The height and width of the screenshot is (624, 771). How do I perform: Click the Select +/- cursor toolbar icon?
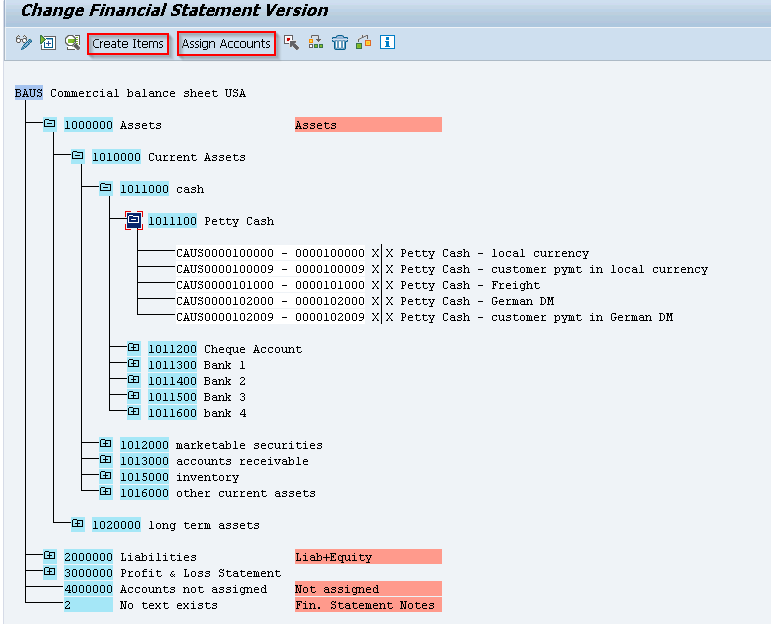click(x=291, y=43)
